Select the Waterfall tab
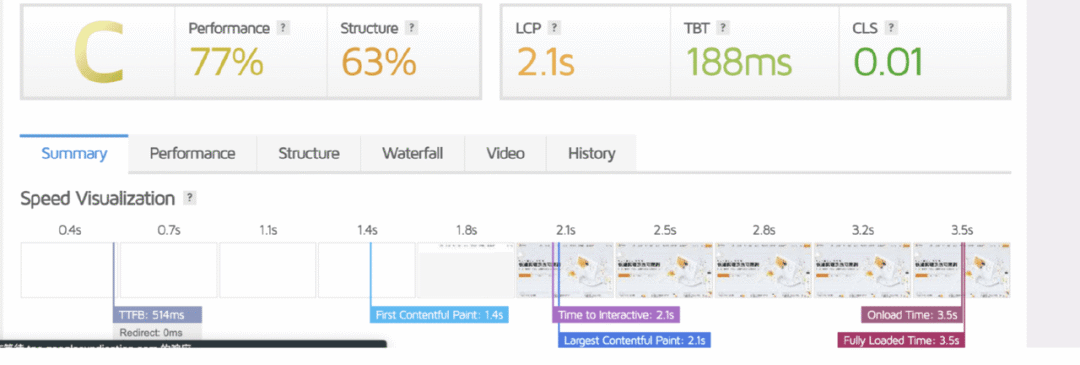 (x=413, y=154)
